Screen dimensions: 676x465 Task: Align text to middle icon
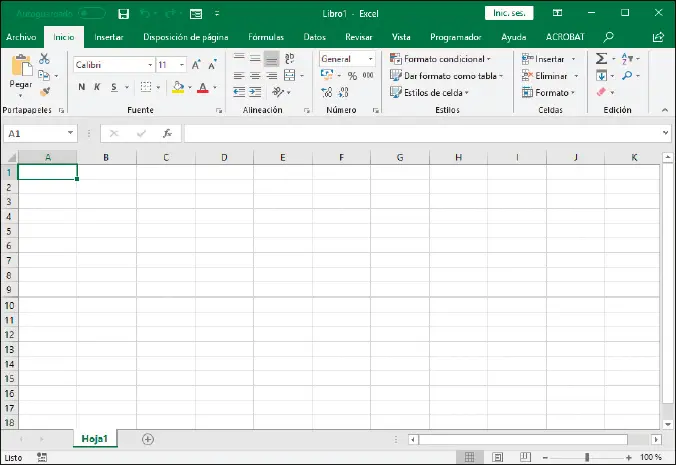click(x=255, y=58)
